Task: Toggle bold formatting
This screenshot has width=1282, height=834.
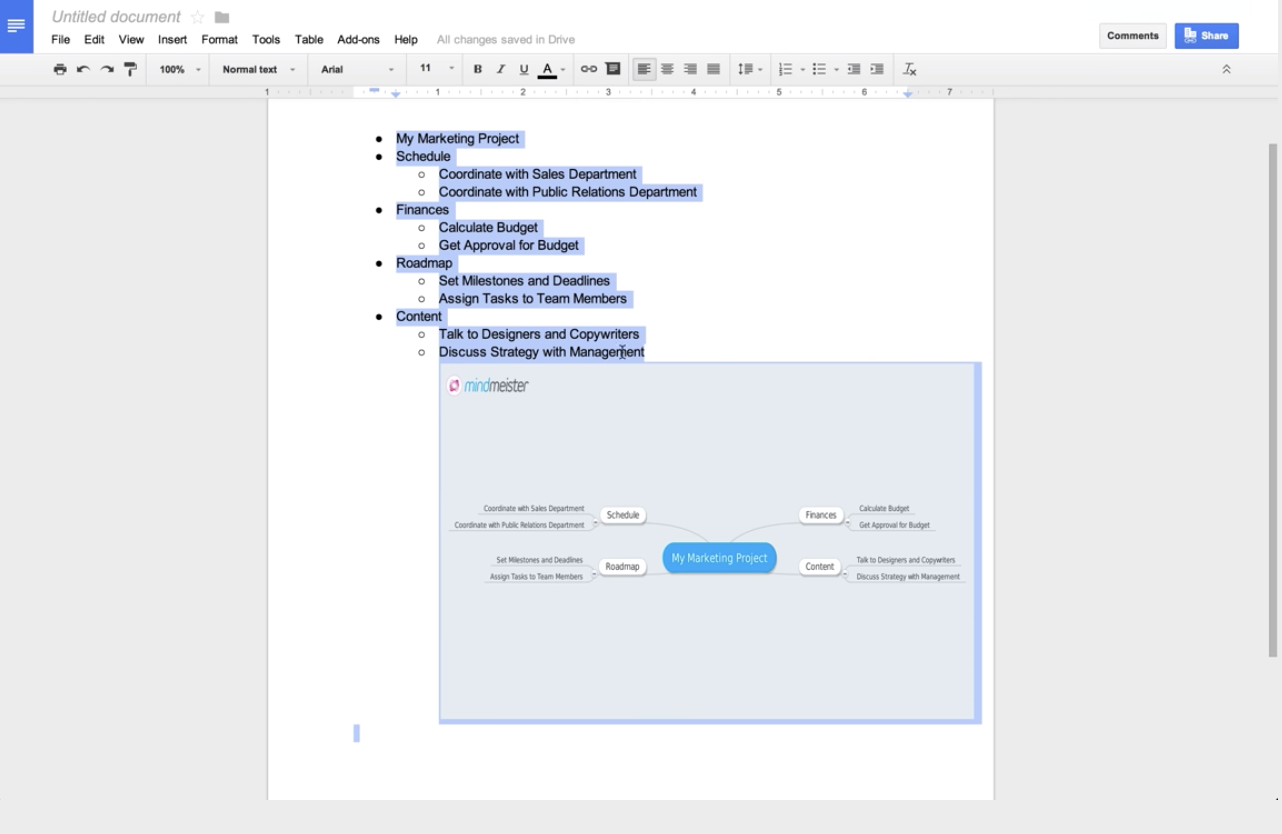Action: click(478, 69)
